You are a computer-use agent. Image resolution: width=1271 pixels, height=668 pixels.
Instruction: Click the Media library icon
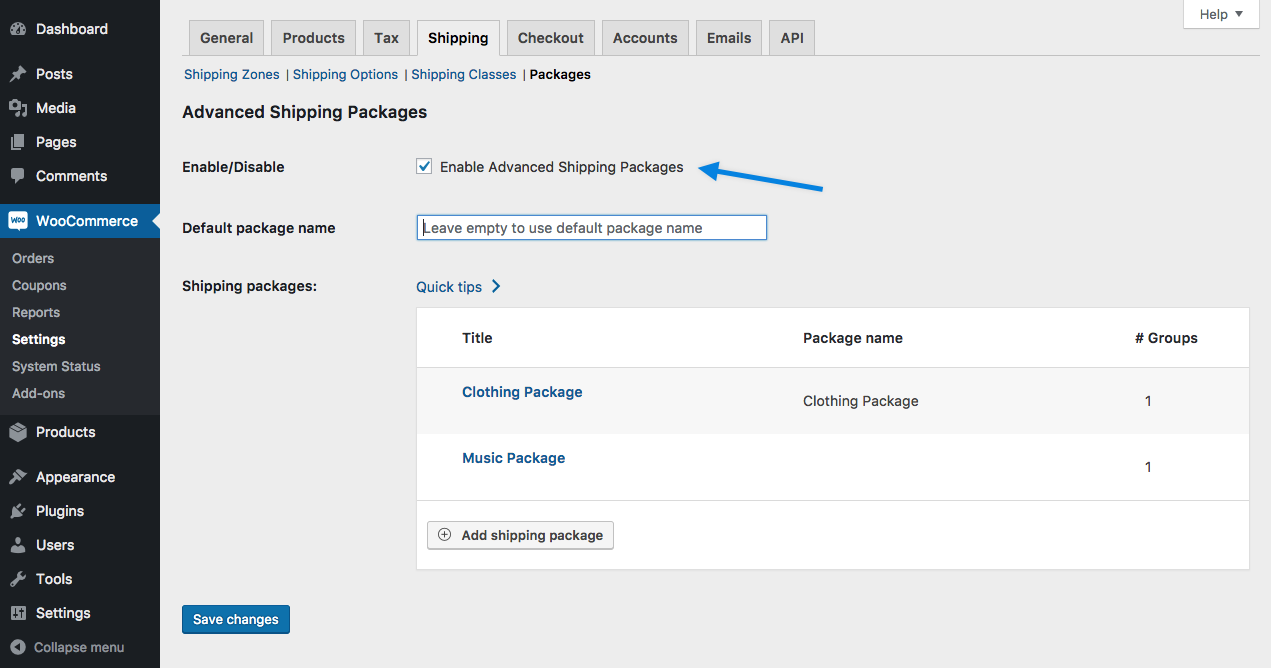point(18,108)
